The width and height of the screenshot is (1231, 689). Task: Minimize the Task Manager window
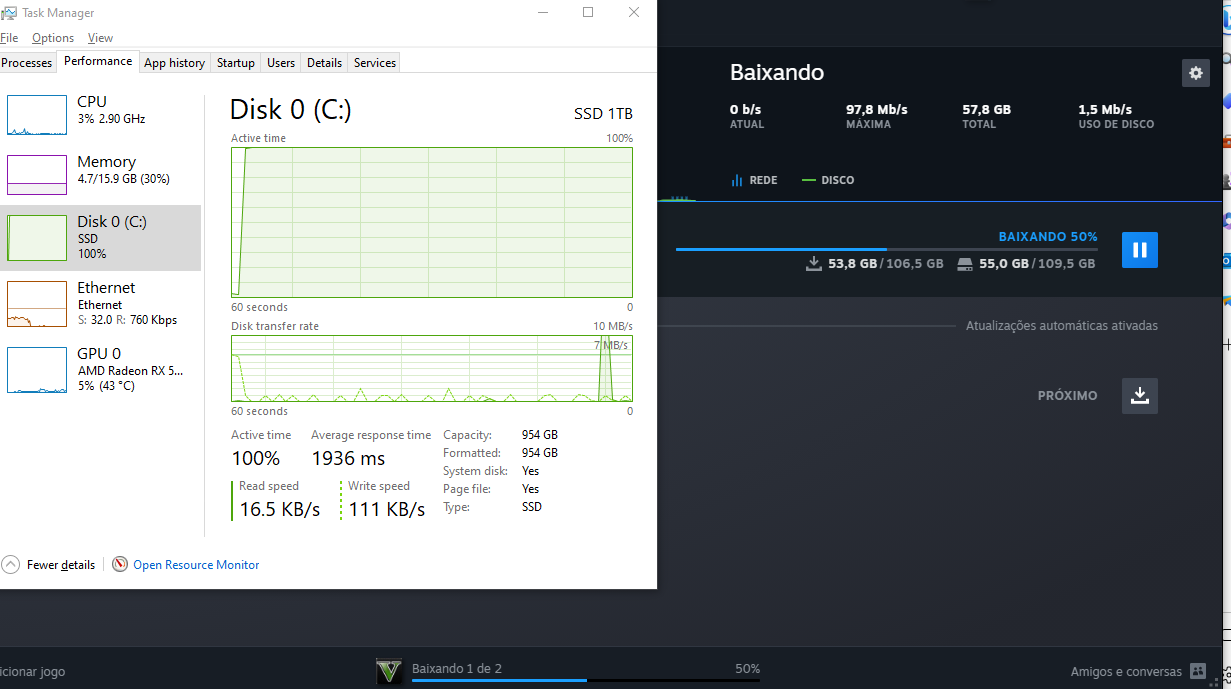pos(542,12)
